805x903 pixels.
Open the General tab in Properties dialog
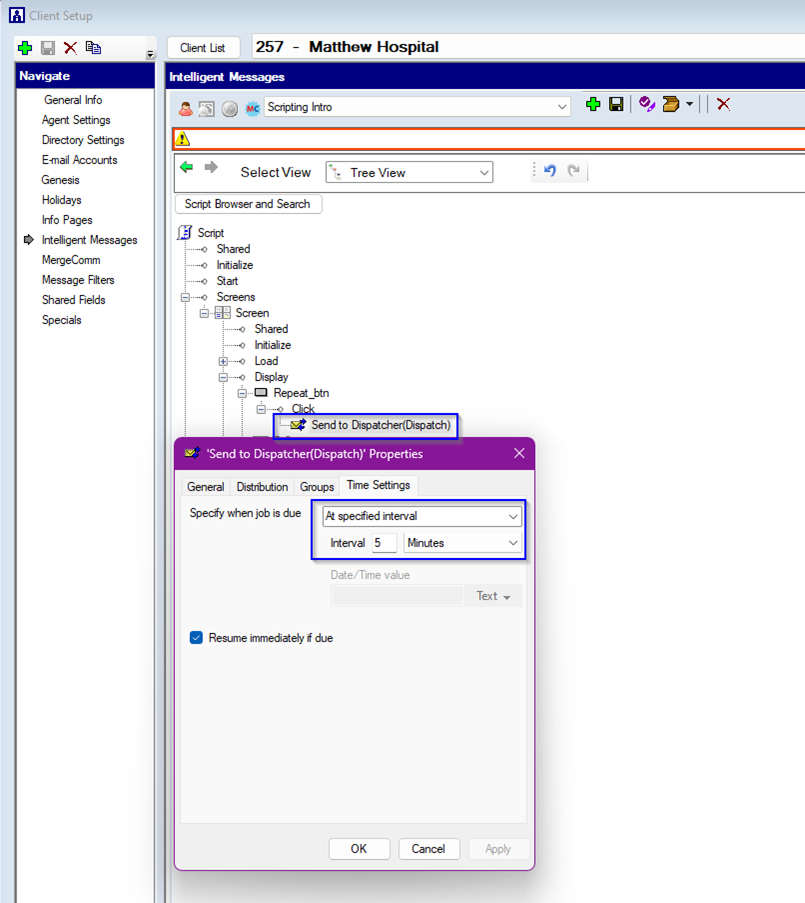coord(205,487)
